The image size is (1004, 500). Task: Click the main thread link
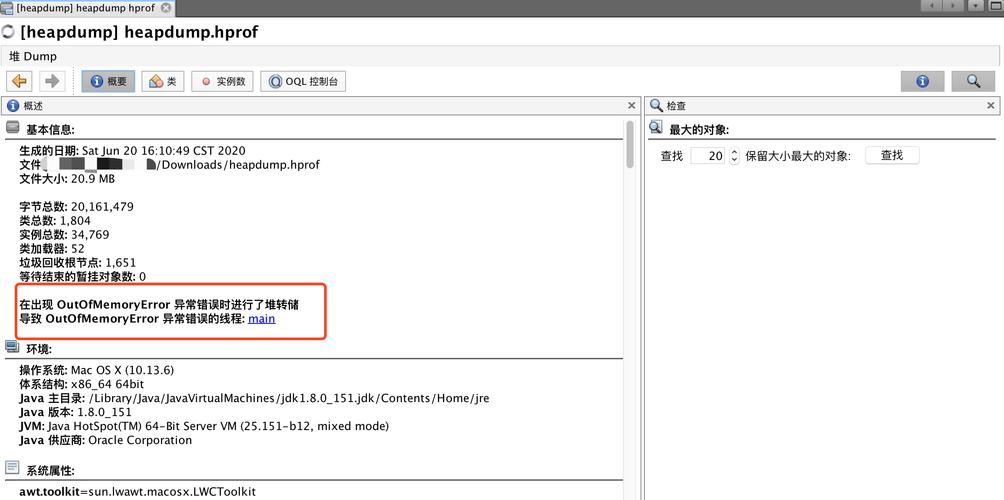[262, 318]
